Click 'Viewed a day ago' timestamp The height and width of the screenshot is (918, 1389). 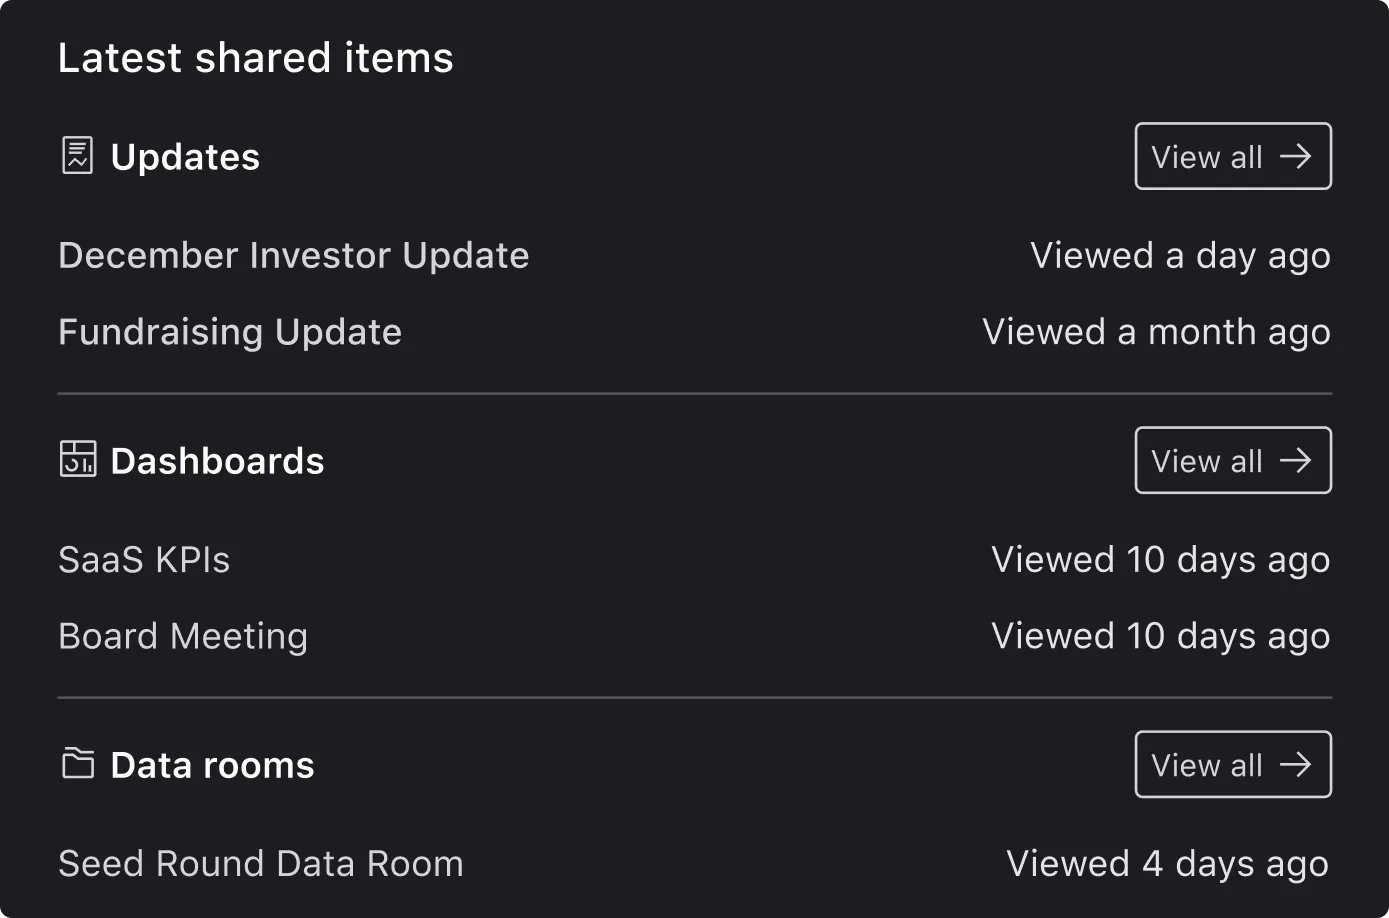pos(1180,256)
